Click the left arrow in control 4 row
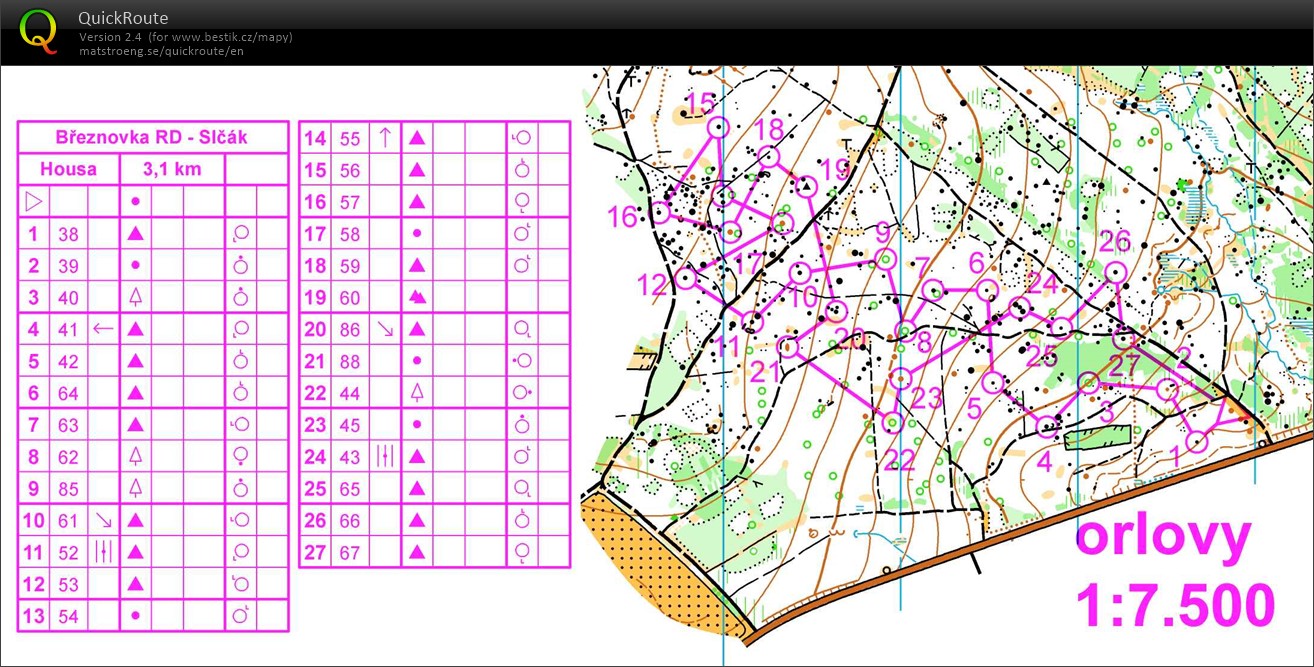Screen dimensions: 1314x667 point(103,328)
